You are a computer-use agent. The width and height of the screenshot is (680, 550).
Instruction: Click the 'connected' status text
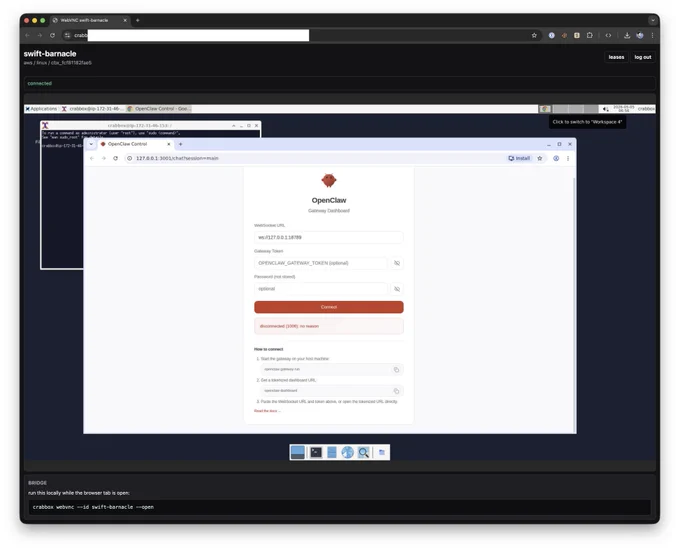[39, 83]
